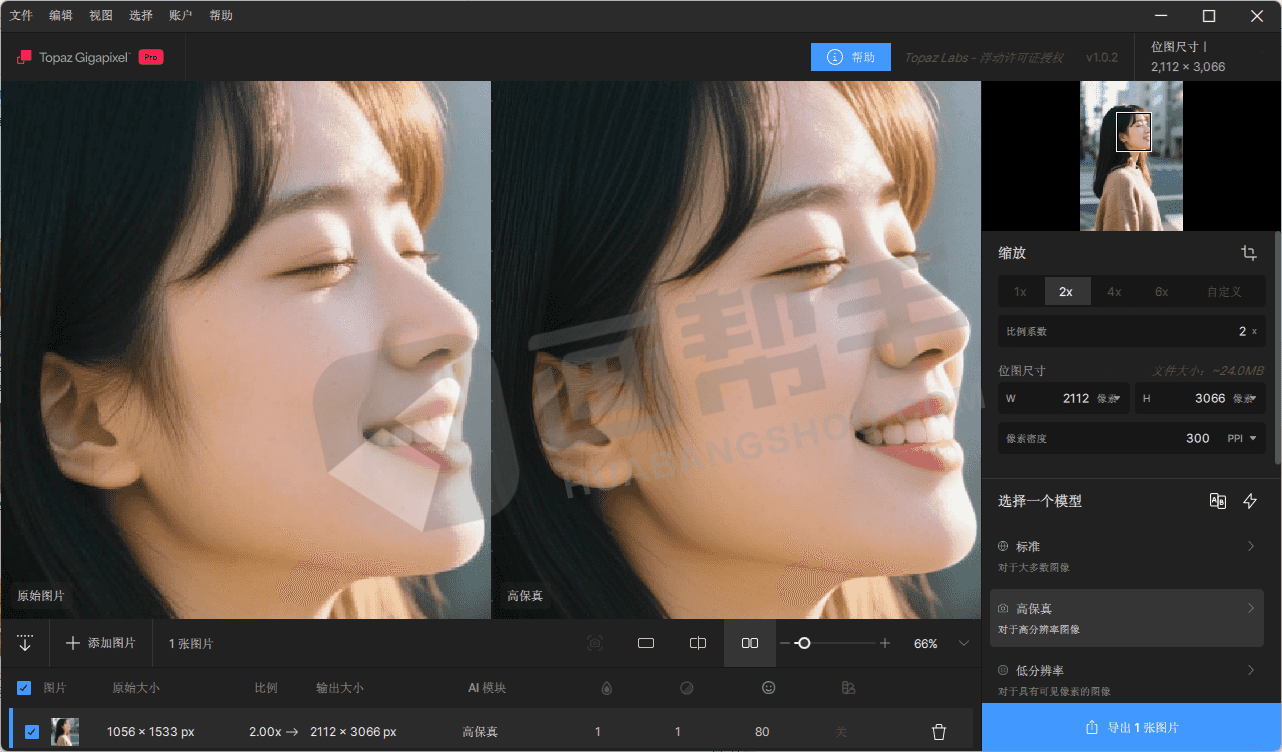This screenshot has width=1282, height=752.
Task: Collapse the bottom image list panel
Action: (x=25, y=643)
